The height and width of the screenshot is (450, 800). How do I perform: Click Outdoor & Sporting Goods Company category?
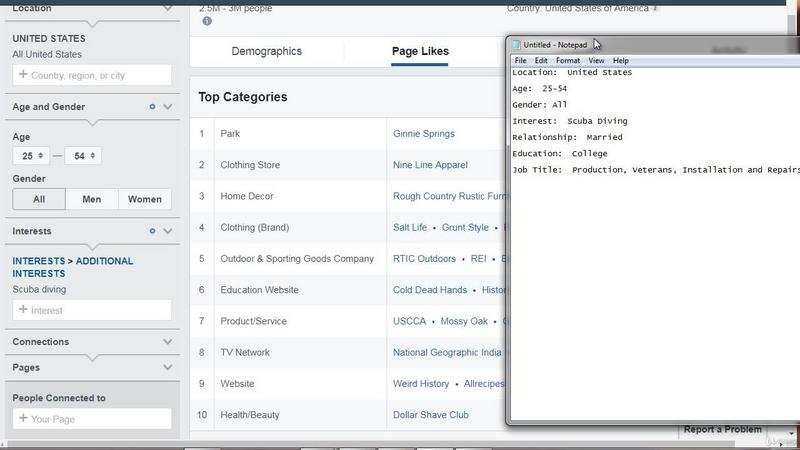pos(297,259)
